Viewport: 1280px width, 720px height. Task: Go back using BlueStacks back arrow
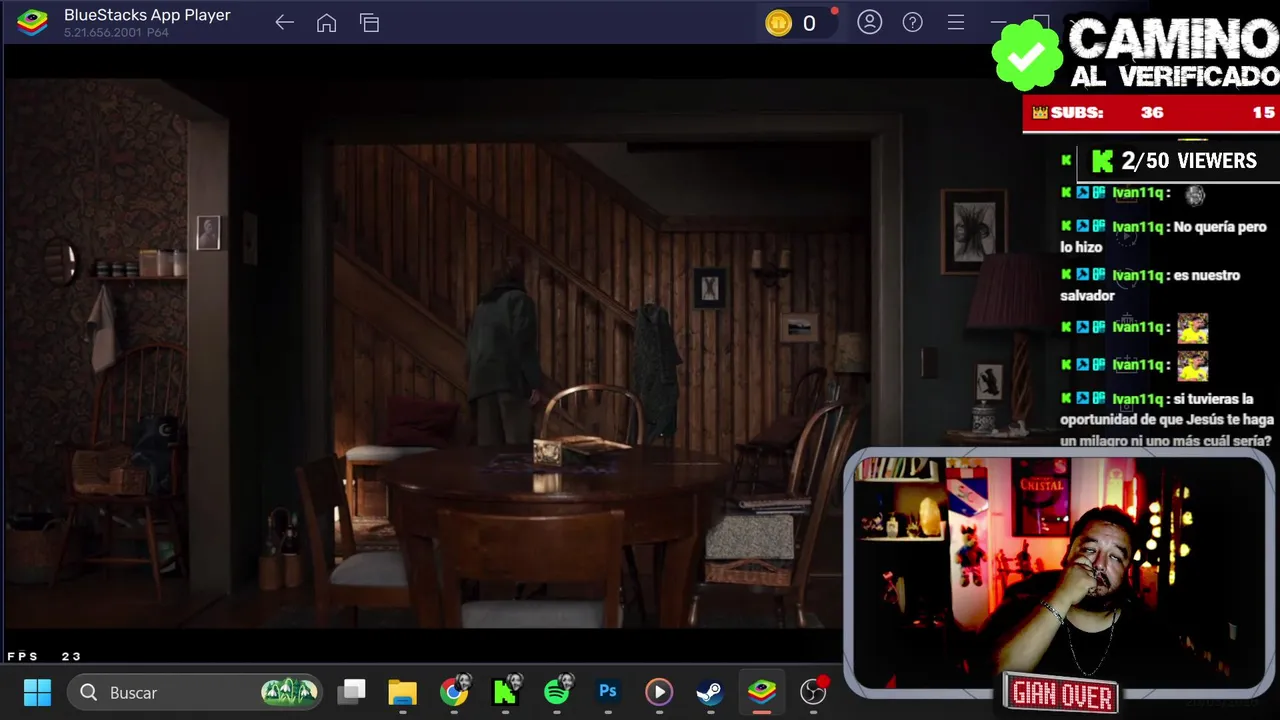[284, 23]
